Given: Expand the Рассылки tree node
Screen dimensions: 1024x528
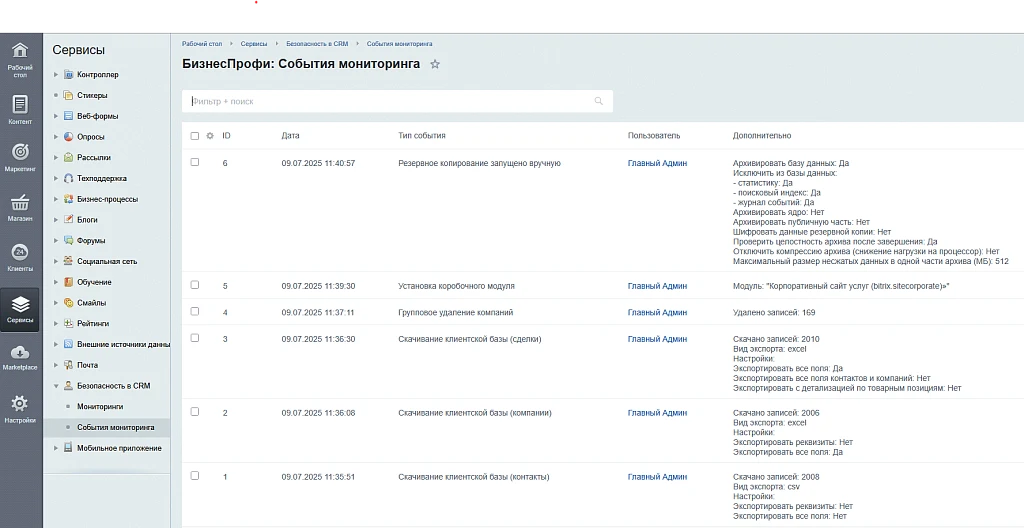Looking at the screenshot, I should [x=56, y=157].
